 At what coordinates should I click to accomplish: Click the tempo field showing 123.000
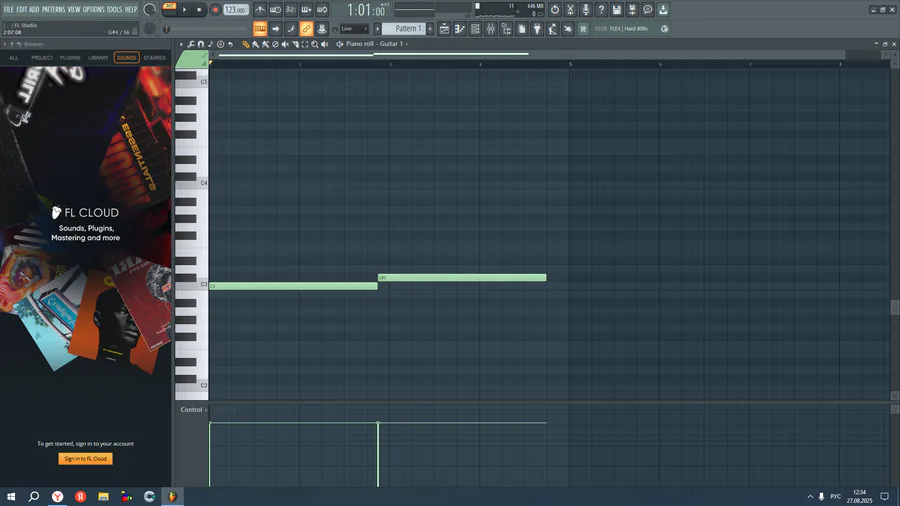[x=235, y=10]
